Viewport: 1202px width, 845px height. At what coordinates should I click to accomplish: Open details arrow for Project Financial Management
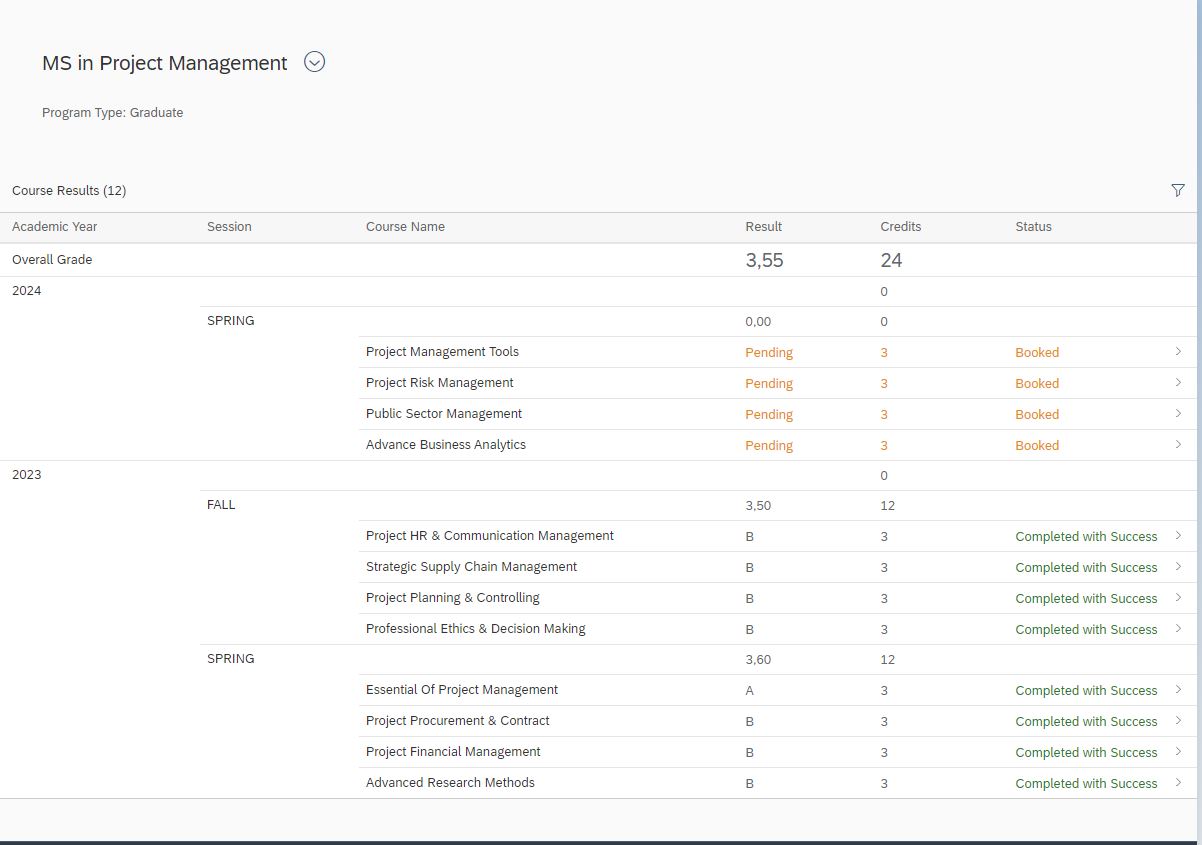1178,752
